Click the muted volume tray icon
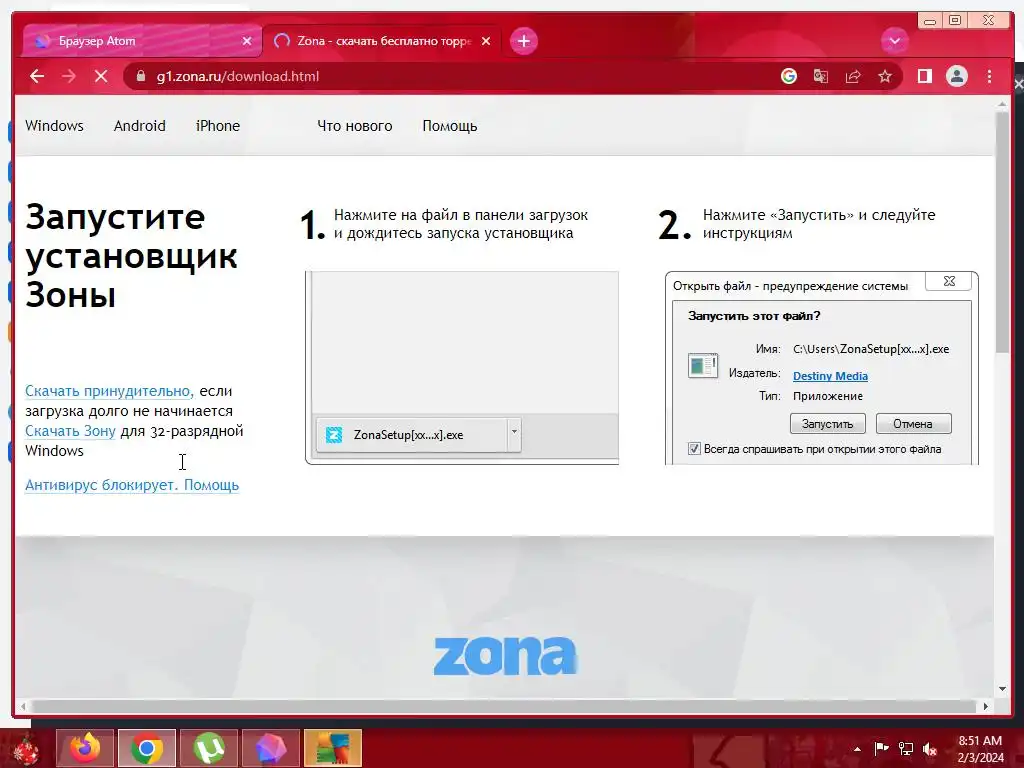Image resolution: width=1024 pixels, height=768 pixels. (x=930, y=749)
